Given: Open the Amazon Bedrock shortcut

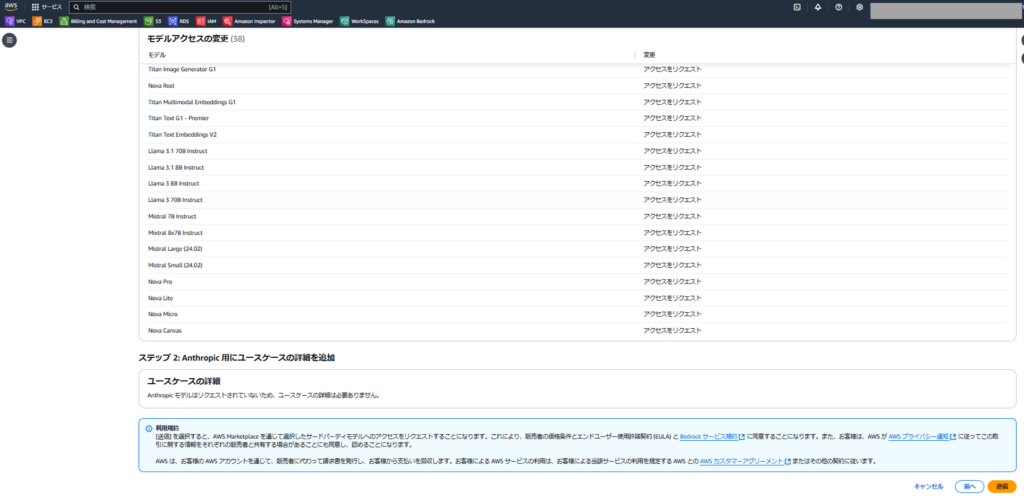Looking at the screenshot, I should [411, 21].
